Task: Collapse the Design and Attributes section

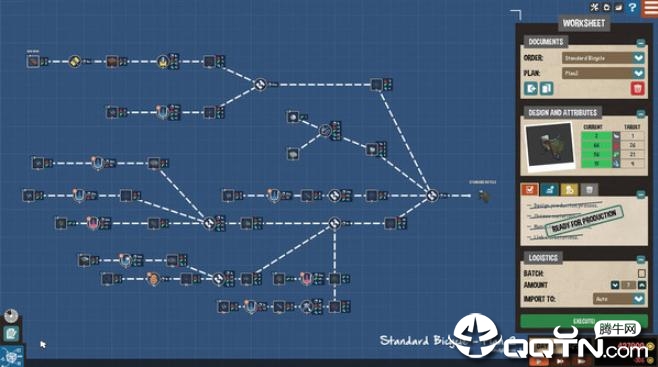Action: (x=640, y=114)
